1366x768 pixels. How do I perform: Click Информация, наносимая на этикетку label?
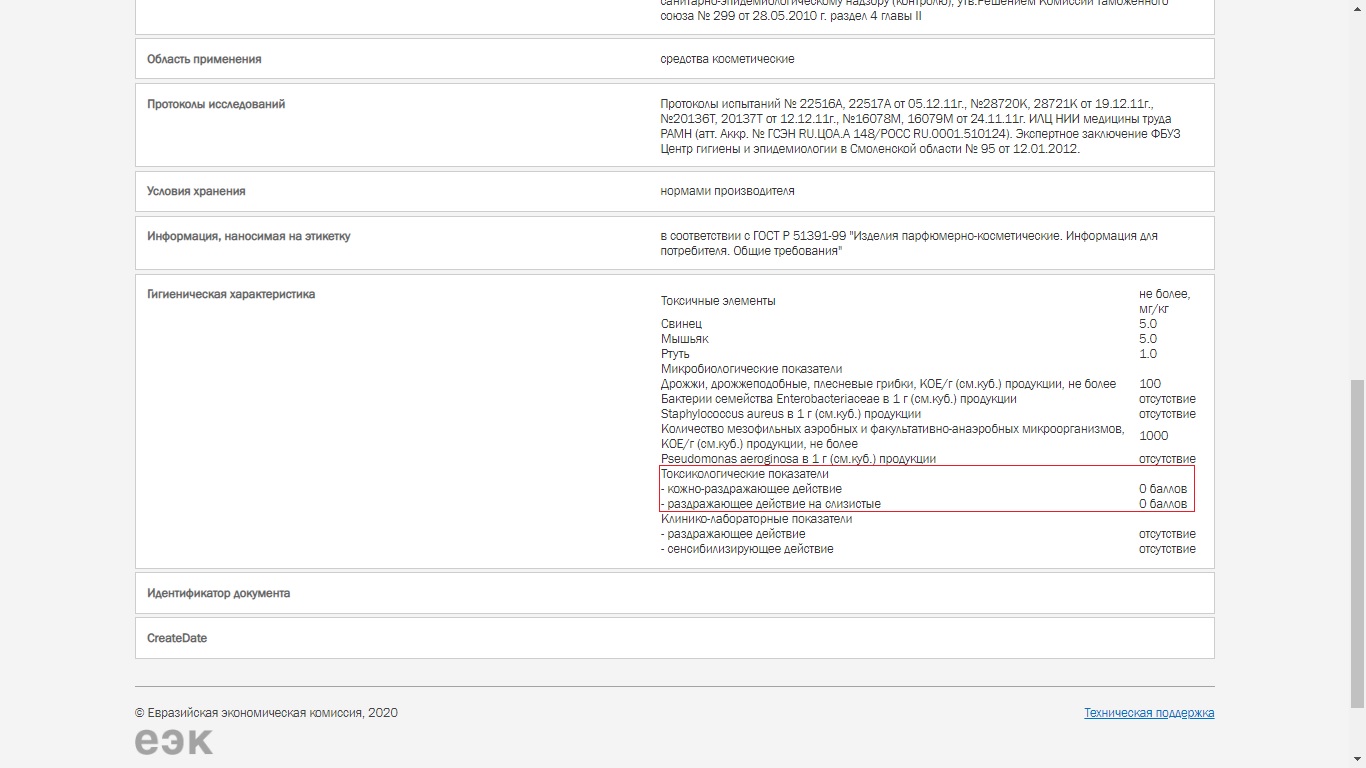(x=249, y=236)
